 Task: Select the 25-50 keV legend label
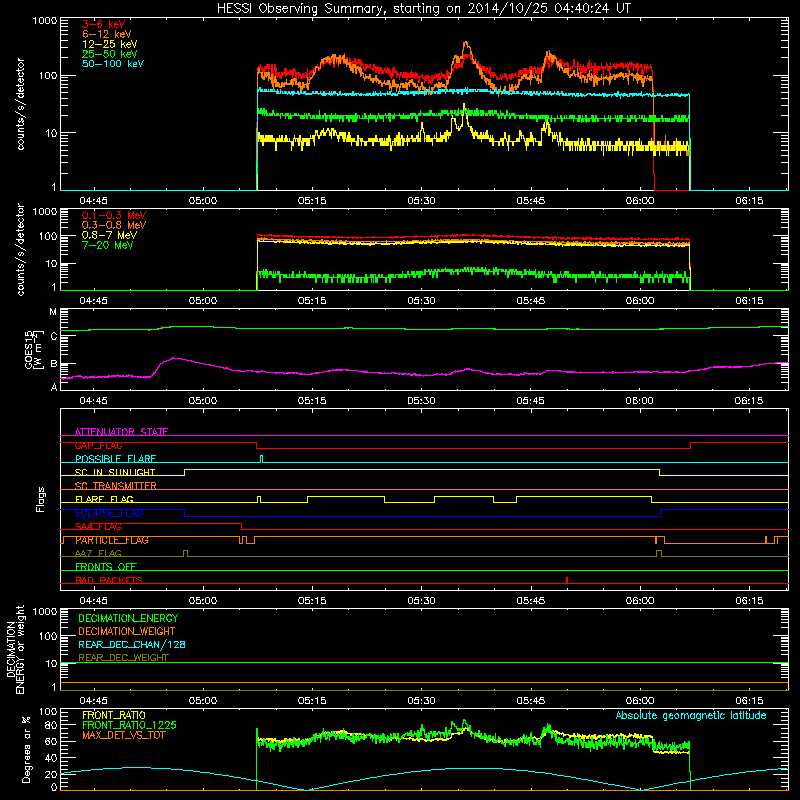click(110, 54)
